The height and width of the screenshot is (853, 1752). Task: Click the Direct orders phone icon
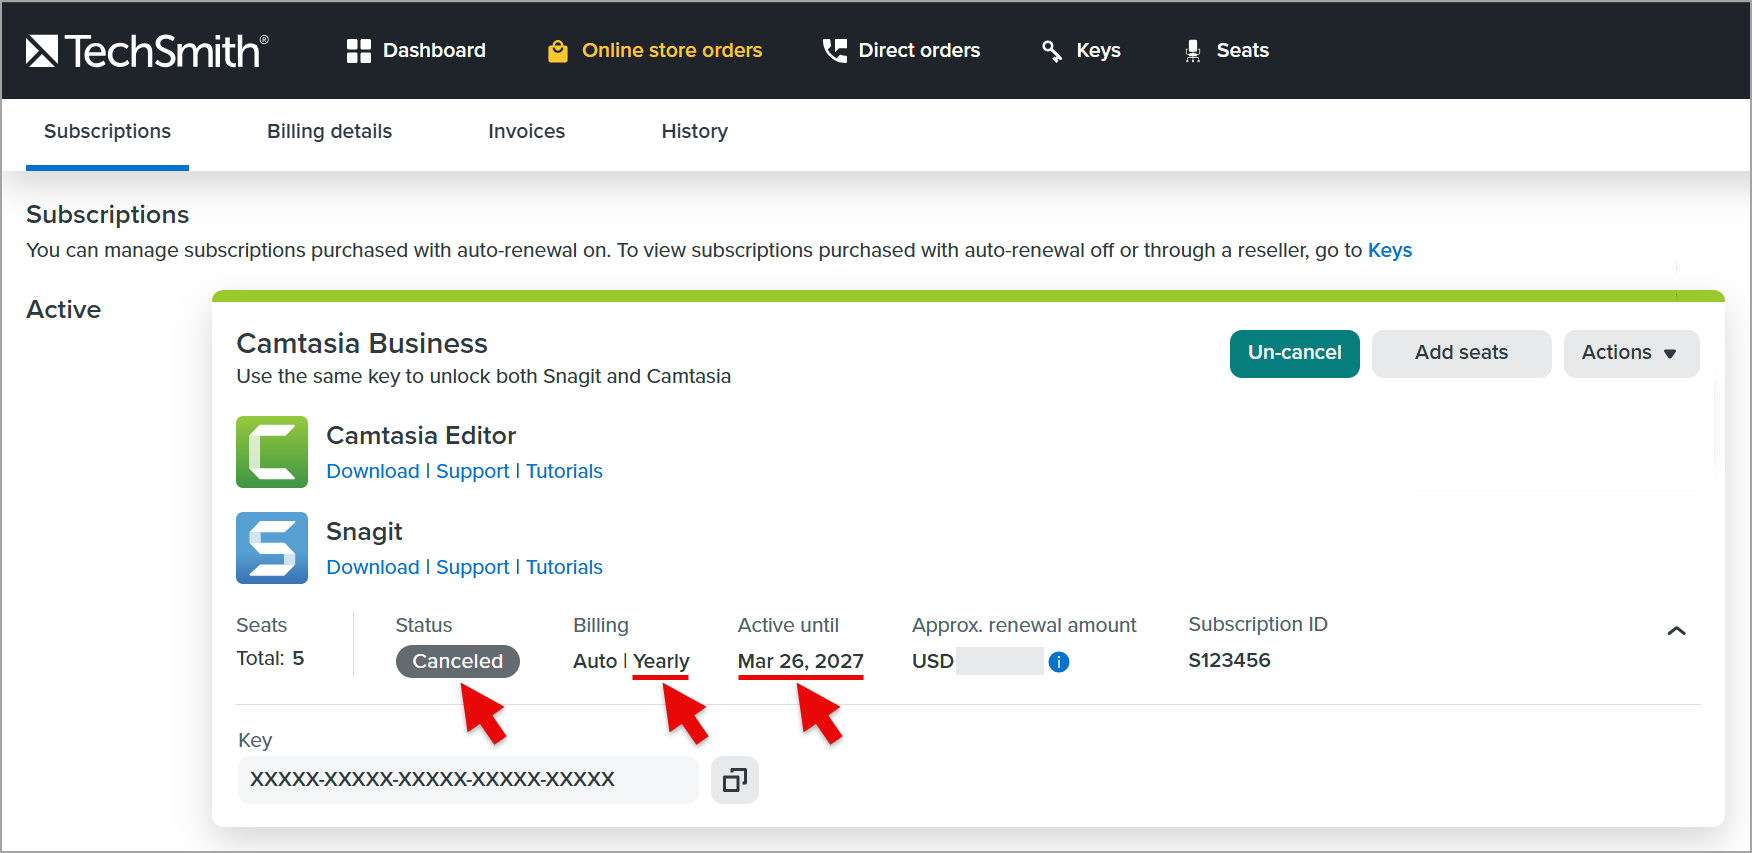[x=834, y=51]
